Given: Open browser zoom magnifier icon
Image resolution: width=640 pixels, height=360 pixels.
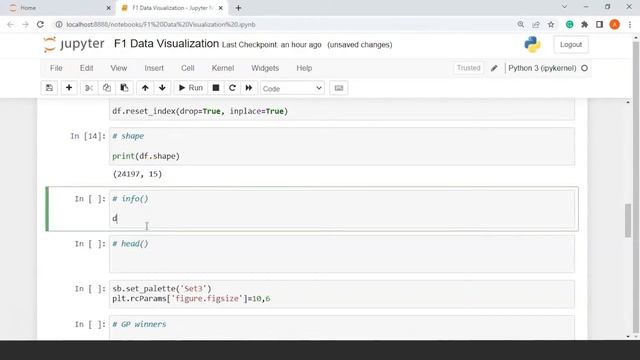Looking at the screenshot, I should tap(521, 24).
